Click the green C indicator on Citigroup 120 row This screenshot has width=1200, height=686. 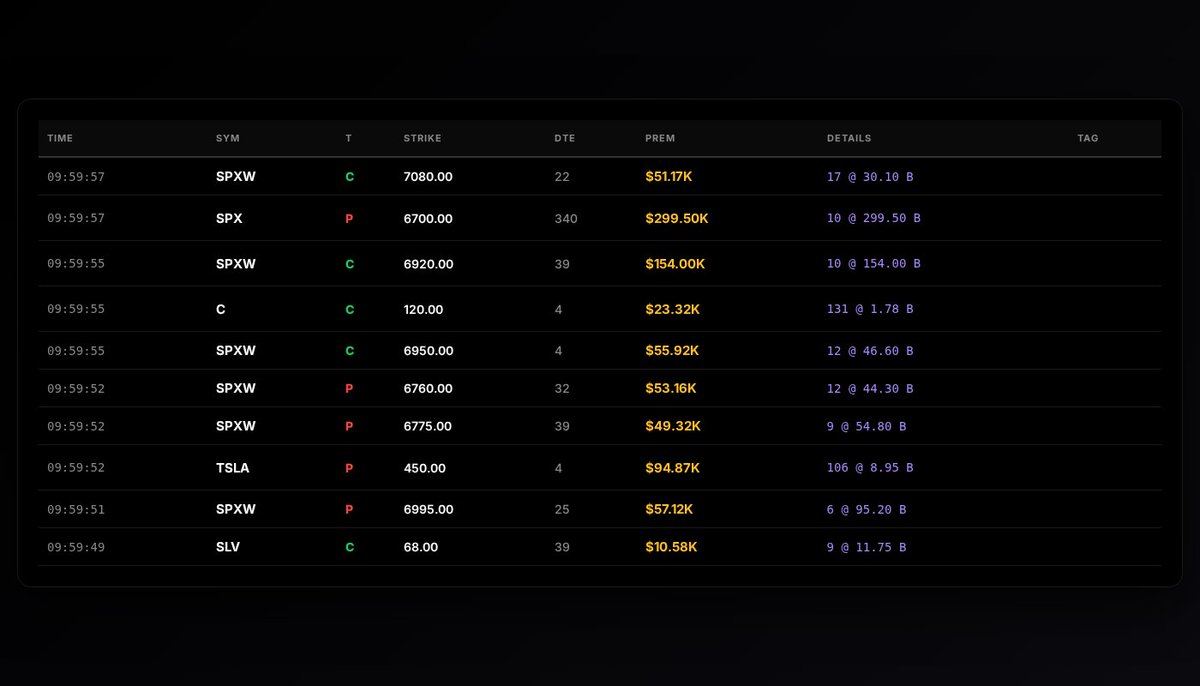(349, 309)
